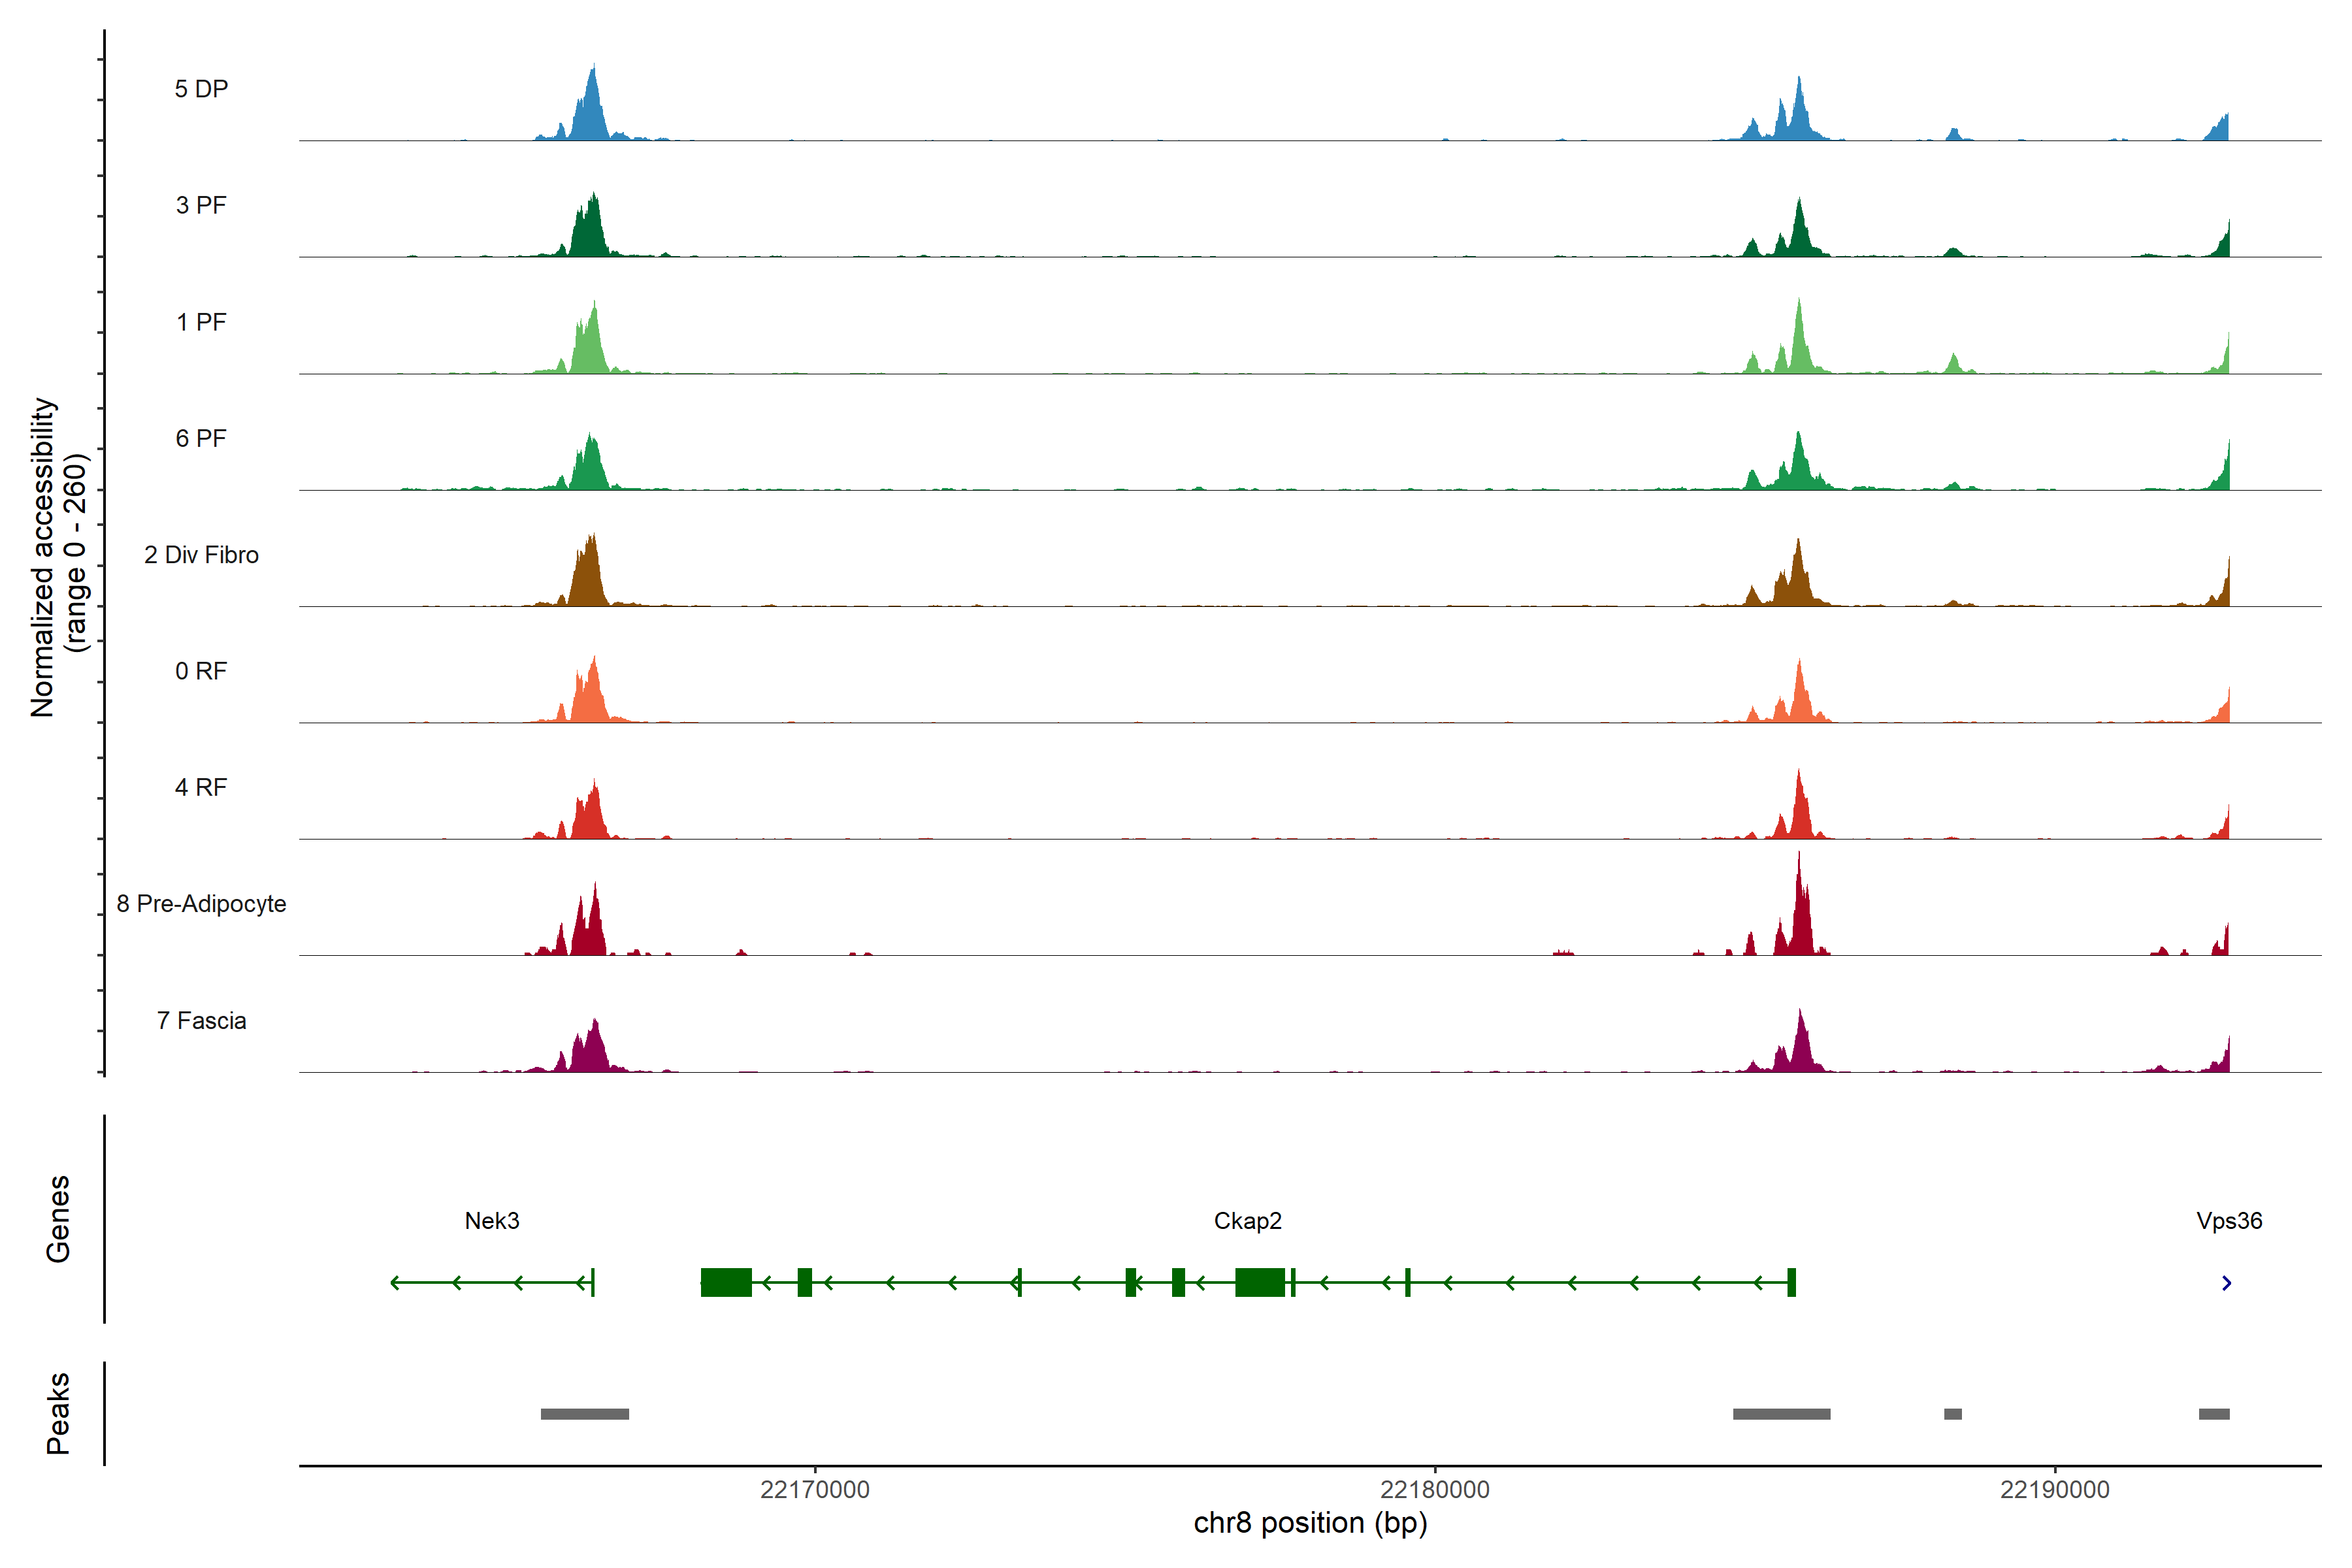The width and height of the screenshot is (2352, 1568).
Task: Click the Nek3 gene label
Action: (492, 1221)
